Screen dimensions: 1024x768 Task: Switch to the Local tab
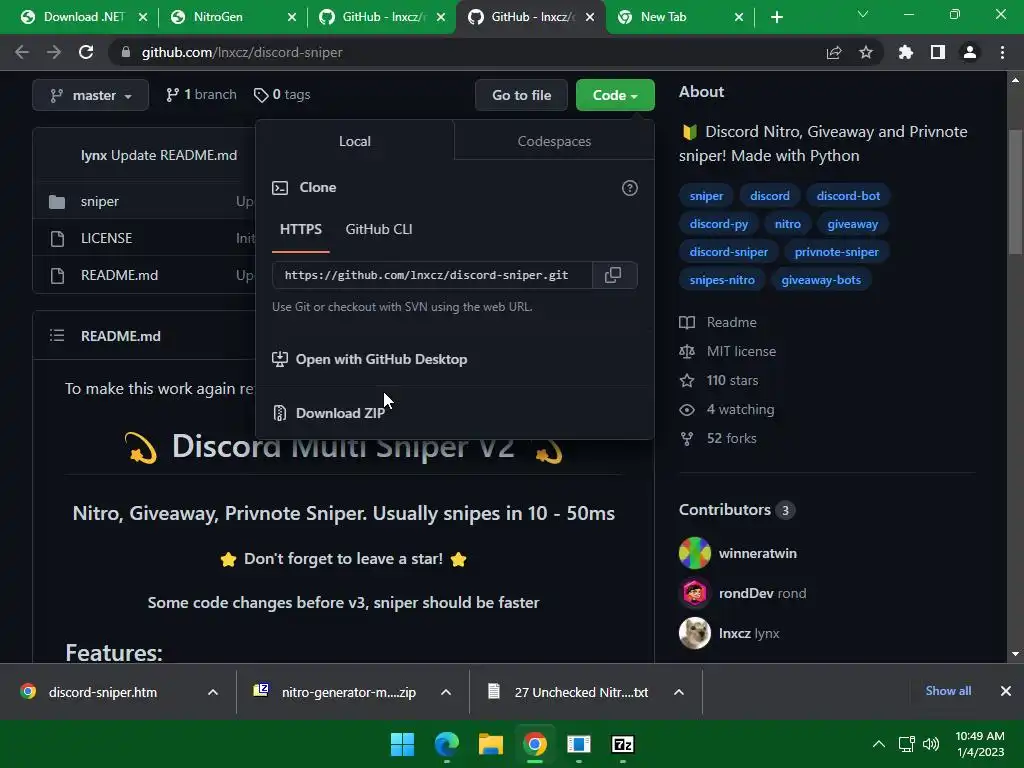[x=355, y=141]
